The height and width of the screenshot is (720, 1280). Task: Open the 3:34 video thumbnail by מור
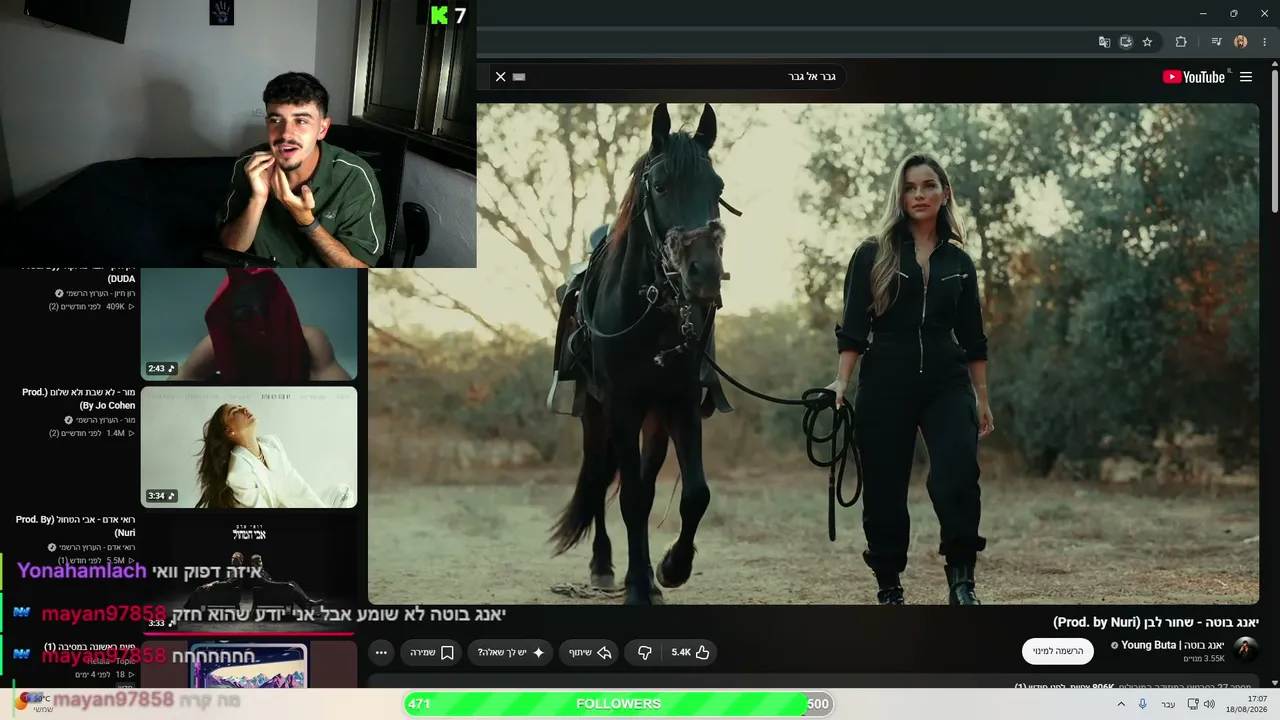(x=249, y=447)
